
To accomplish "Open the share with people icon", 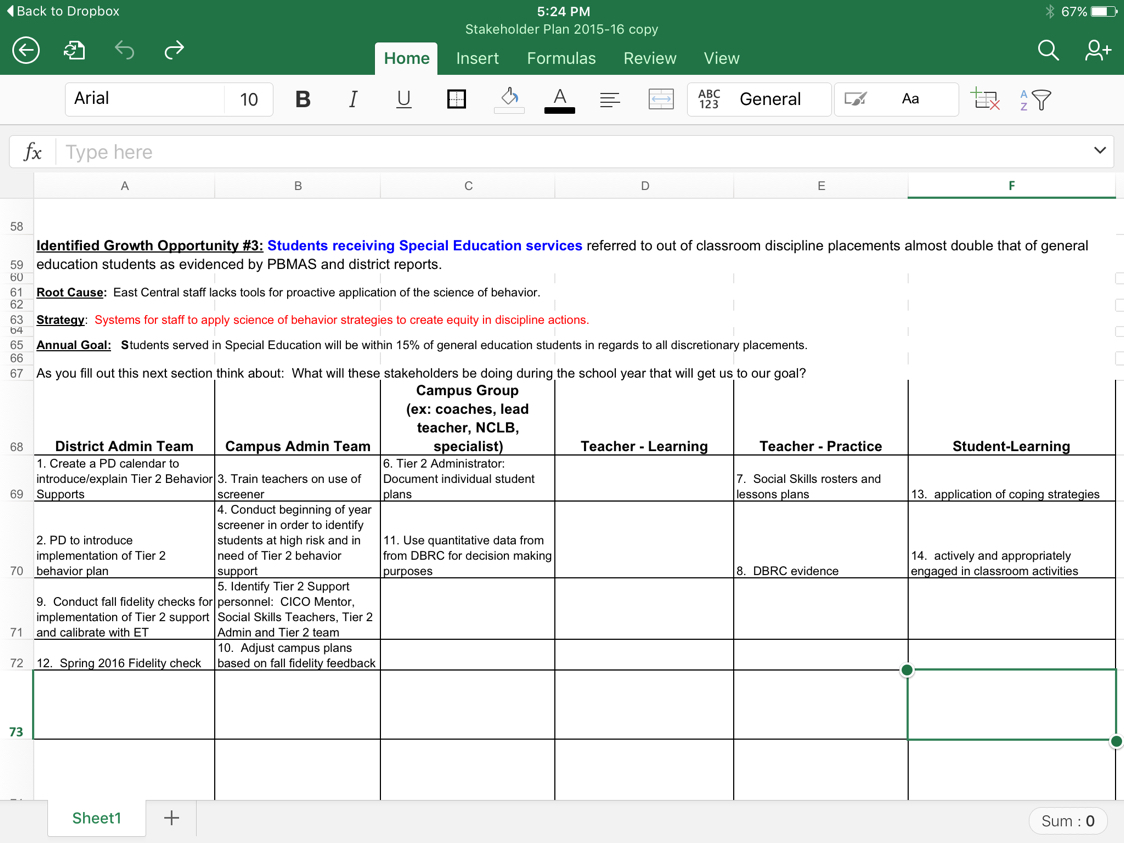I will pyautogui.click(x=1097, y=50).
